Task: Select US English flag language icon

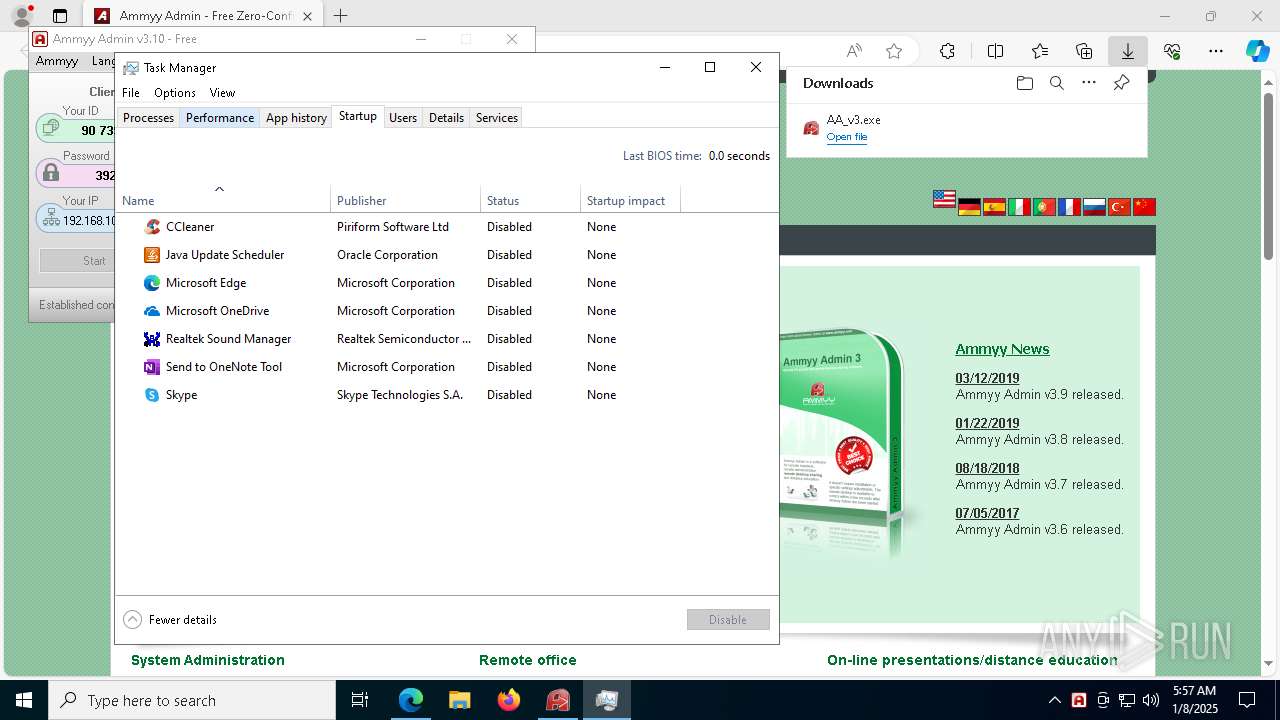Action: 944,199
